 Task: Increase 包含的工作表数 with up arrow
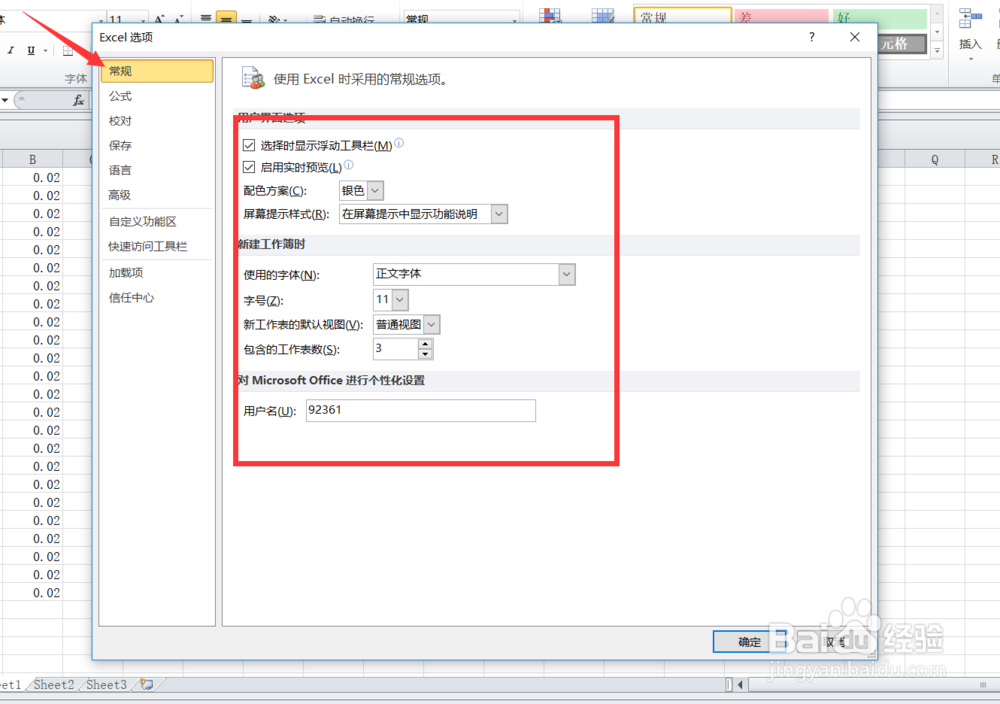pyautogui.click(x=425, y=344)
